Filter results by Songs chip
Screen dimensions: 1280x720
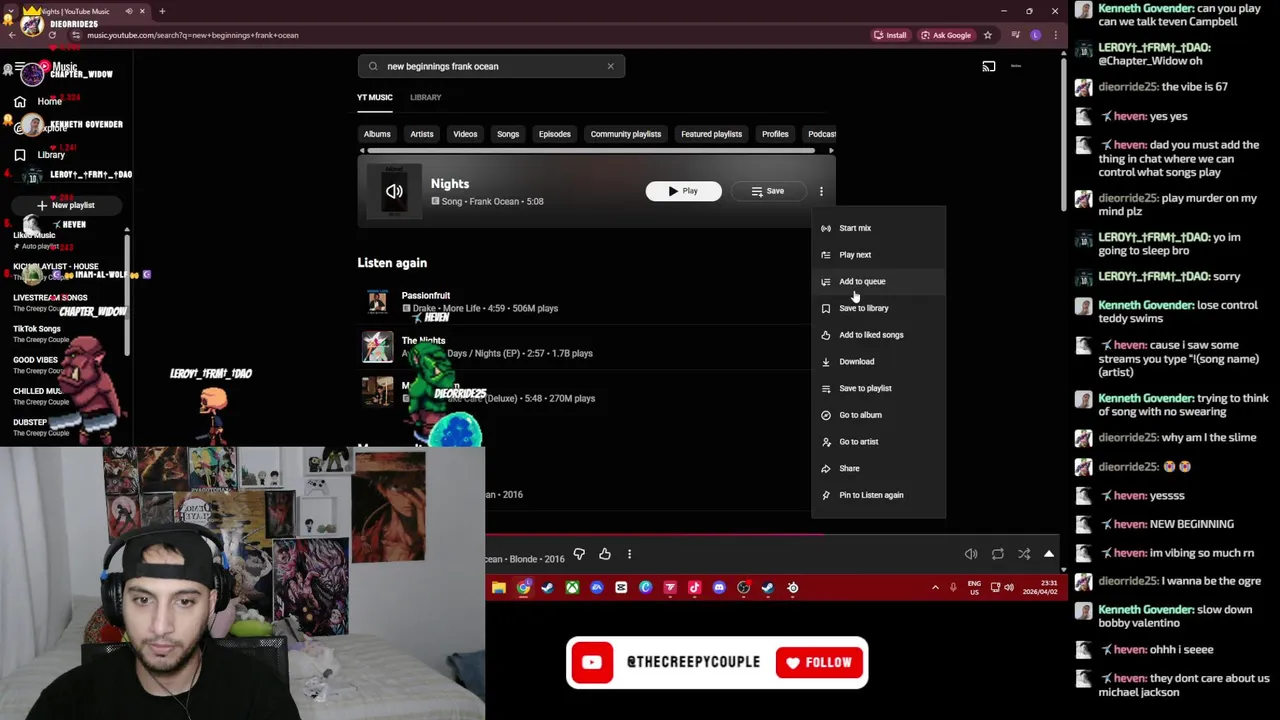click(x=508, y=134)
